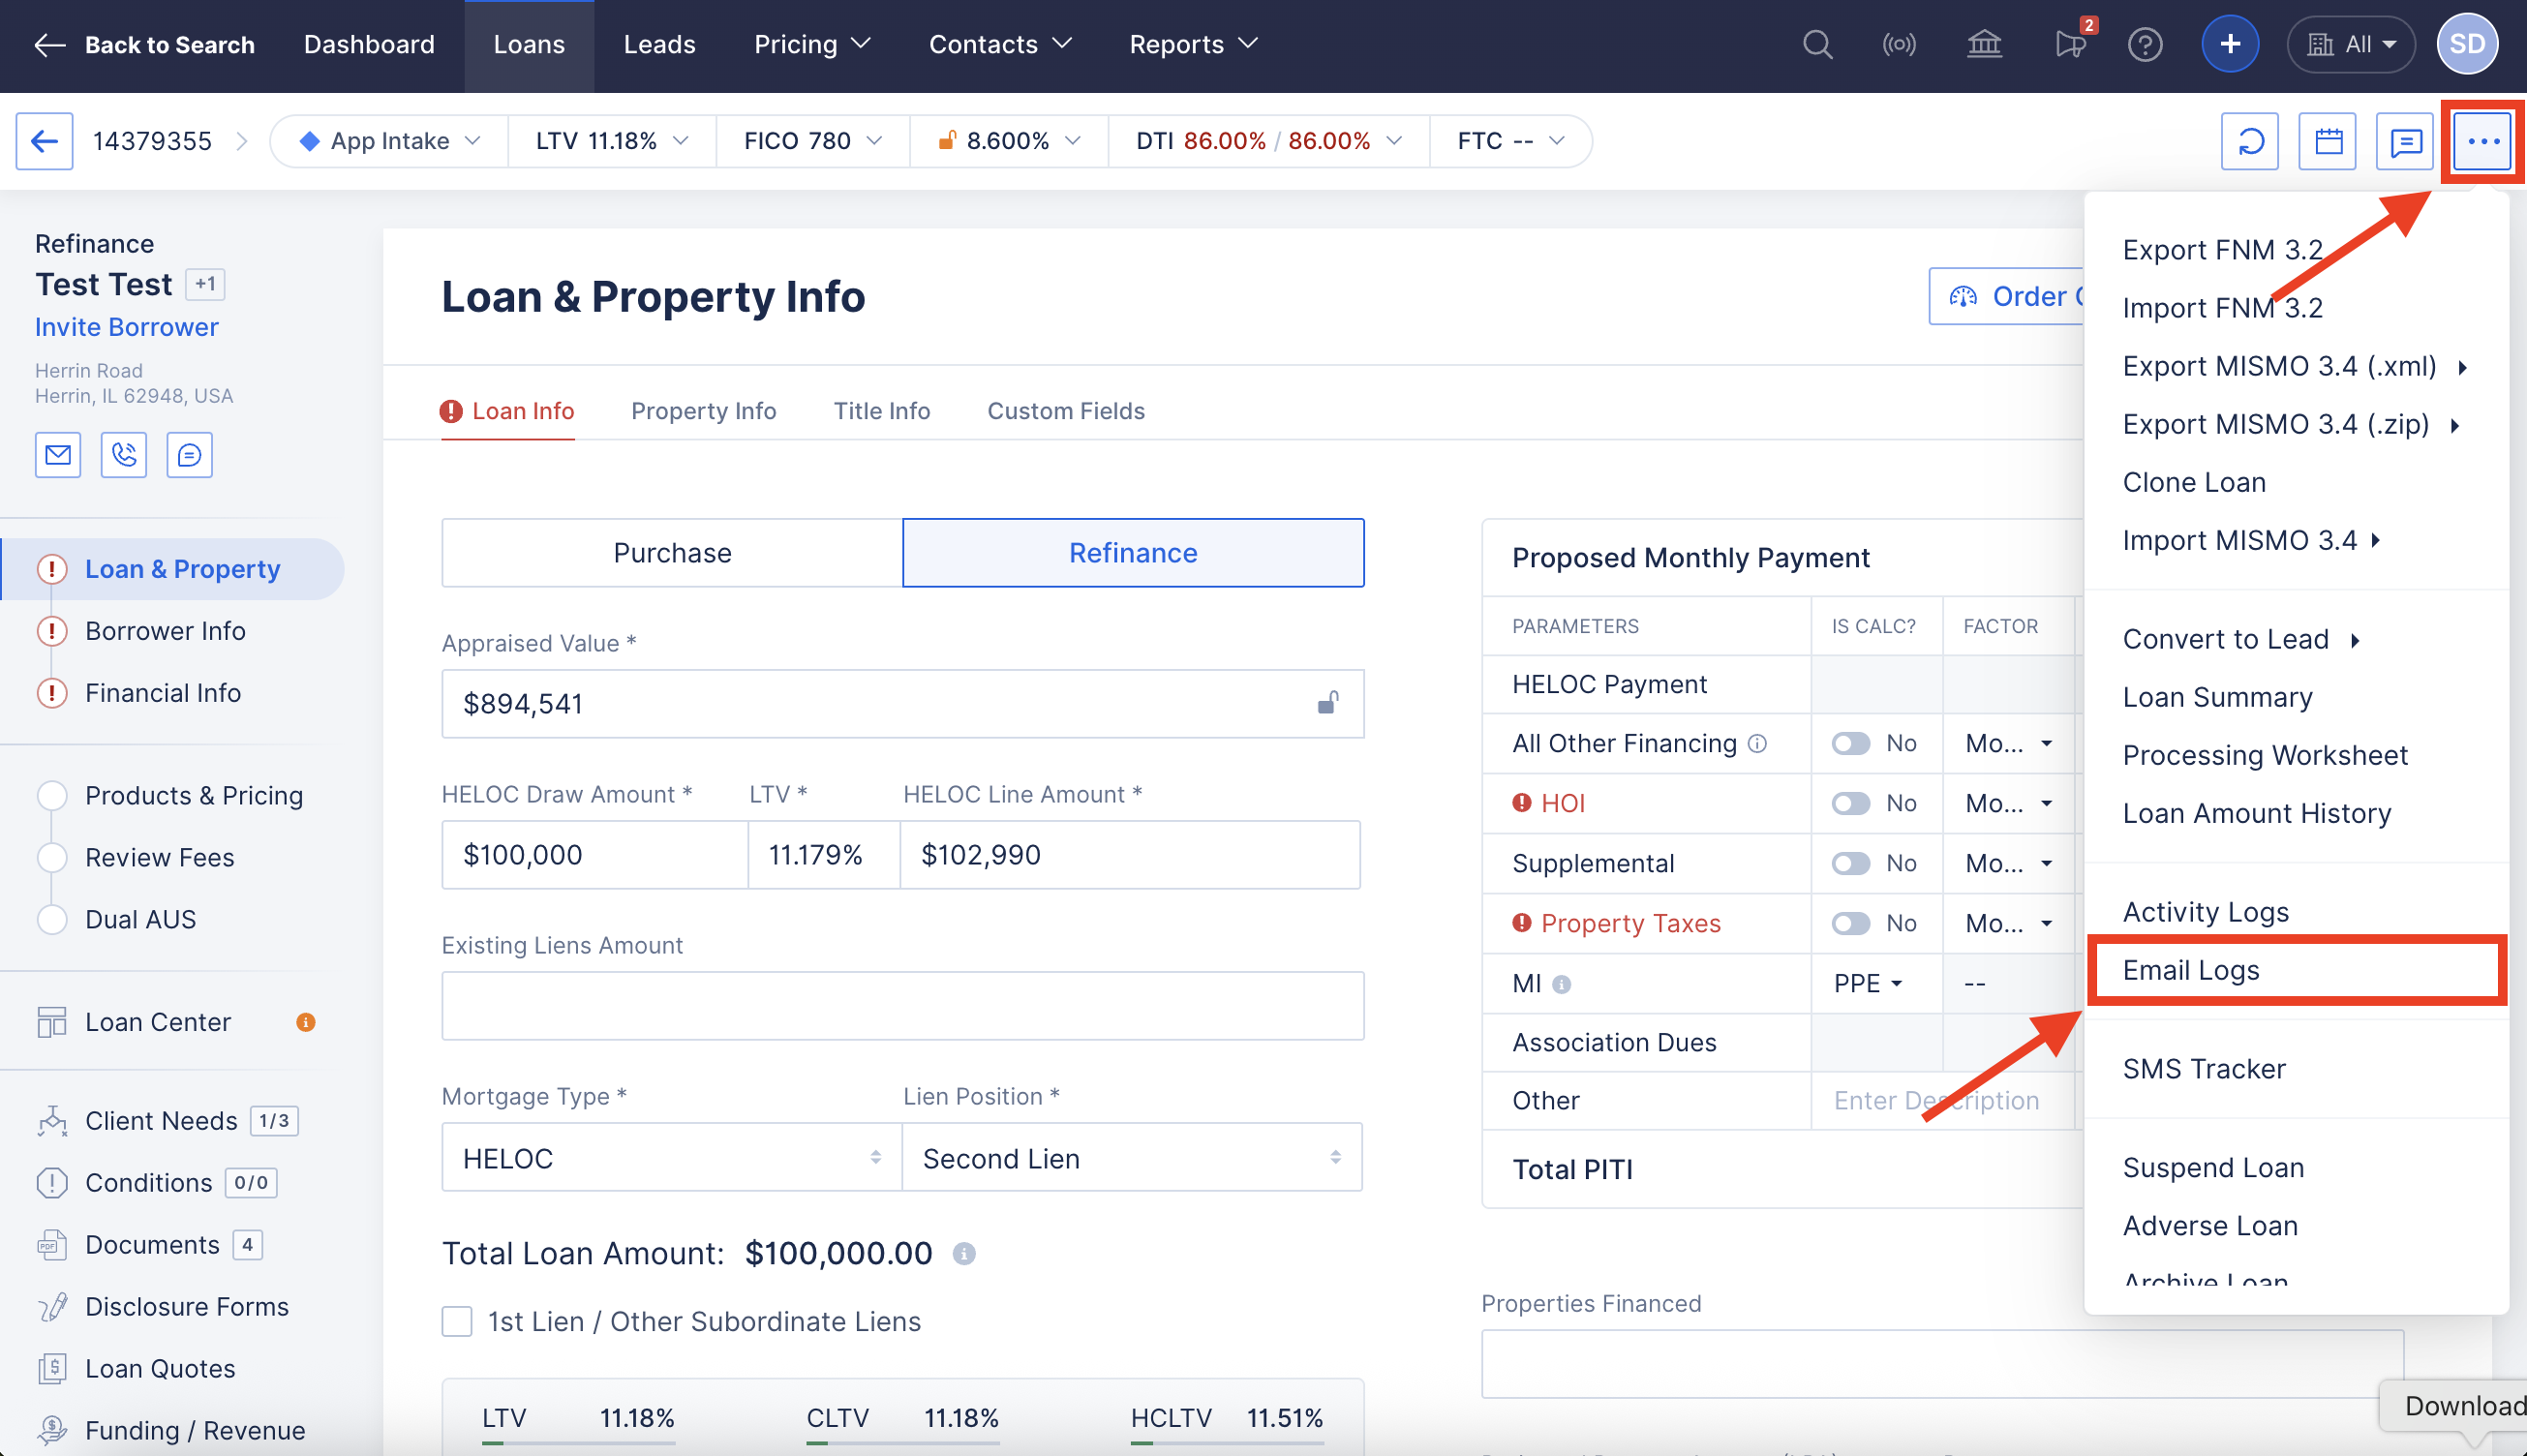This screenshot has width=2527, height=1456.
Task: Open the Mortgage Type HELOC dropdown
Action: [x=671, y=1158]
